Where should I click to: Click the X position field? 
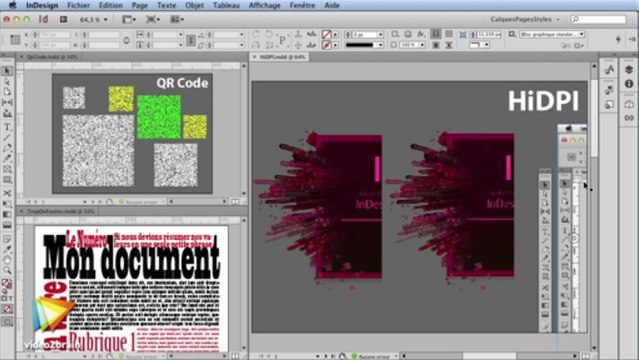(56, 35)
